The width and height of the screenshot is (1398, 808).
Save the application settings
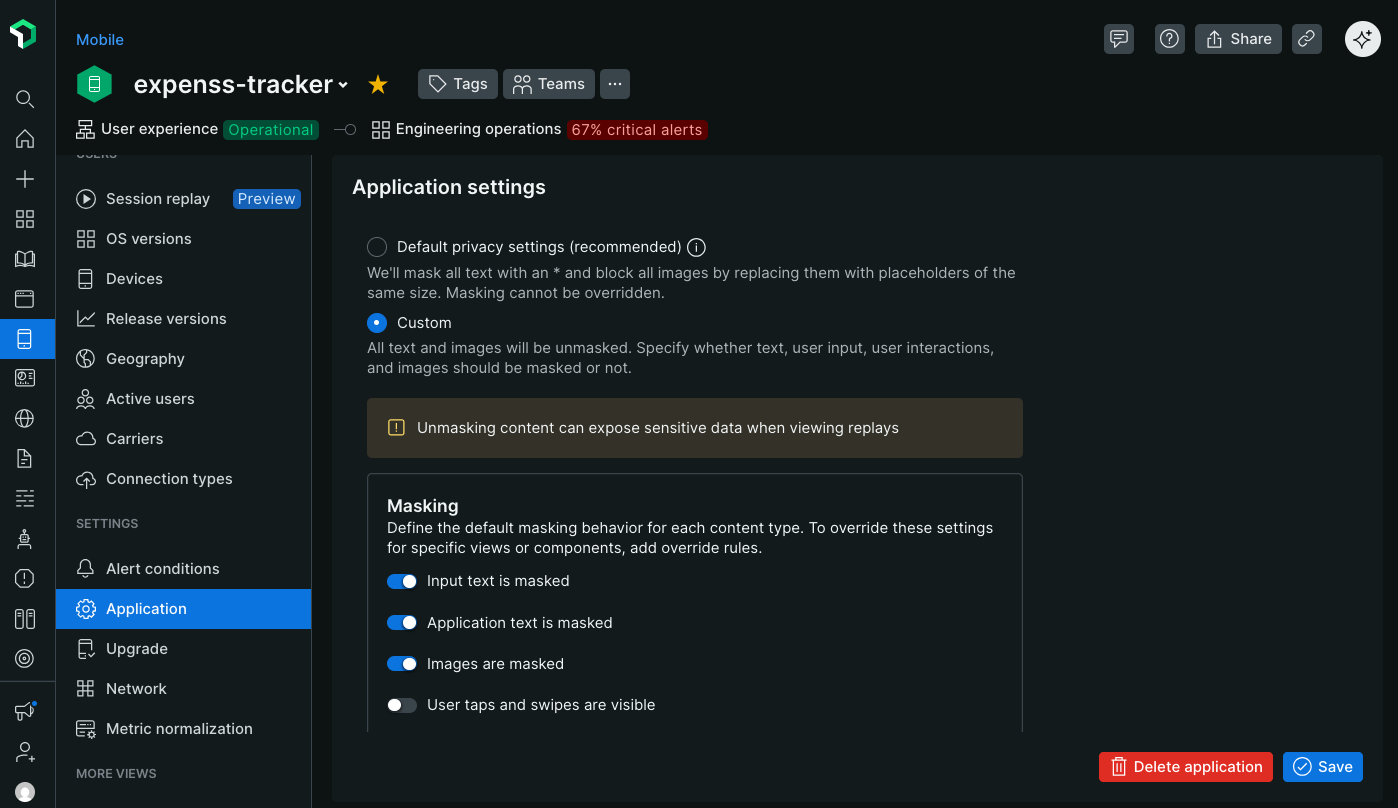[x=1322, y=766]
